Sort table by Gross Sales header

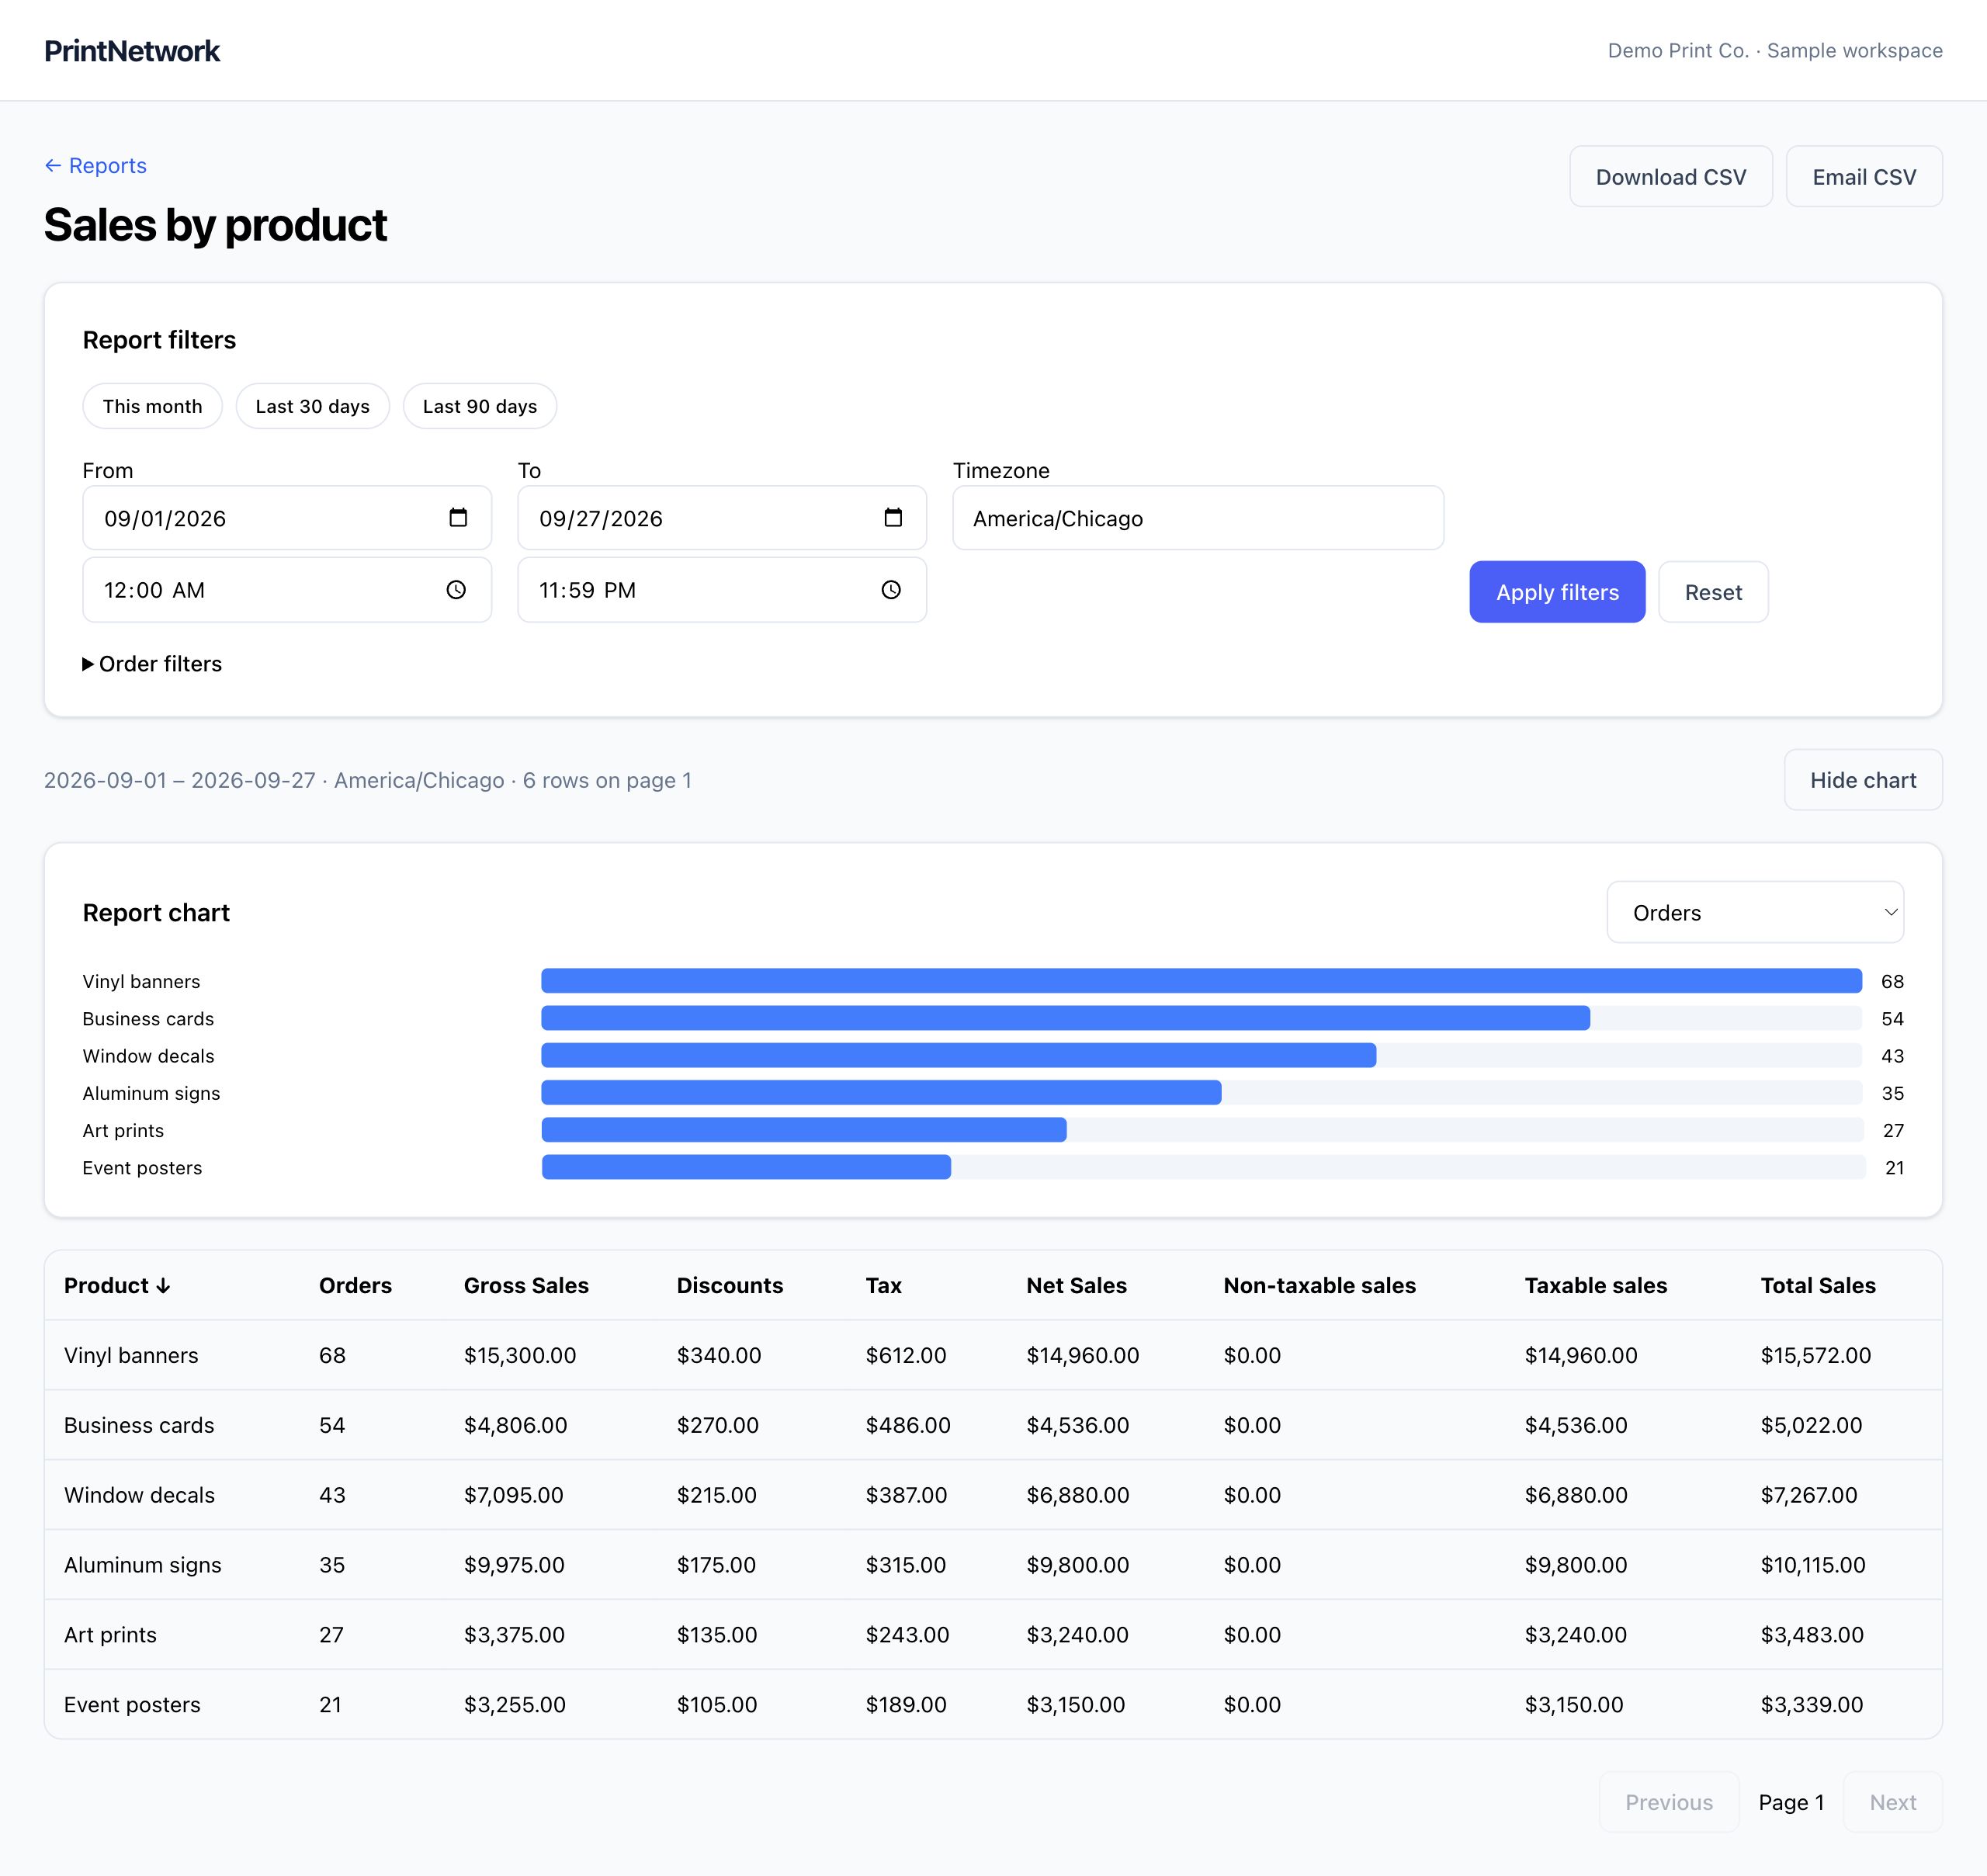526,1286
